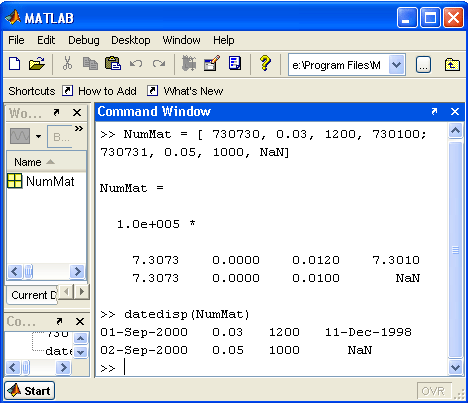Show more Workspace toolbar items chevron

click(x=79, y=129)
